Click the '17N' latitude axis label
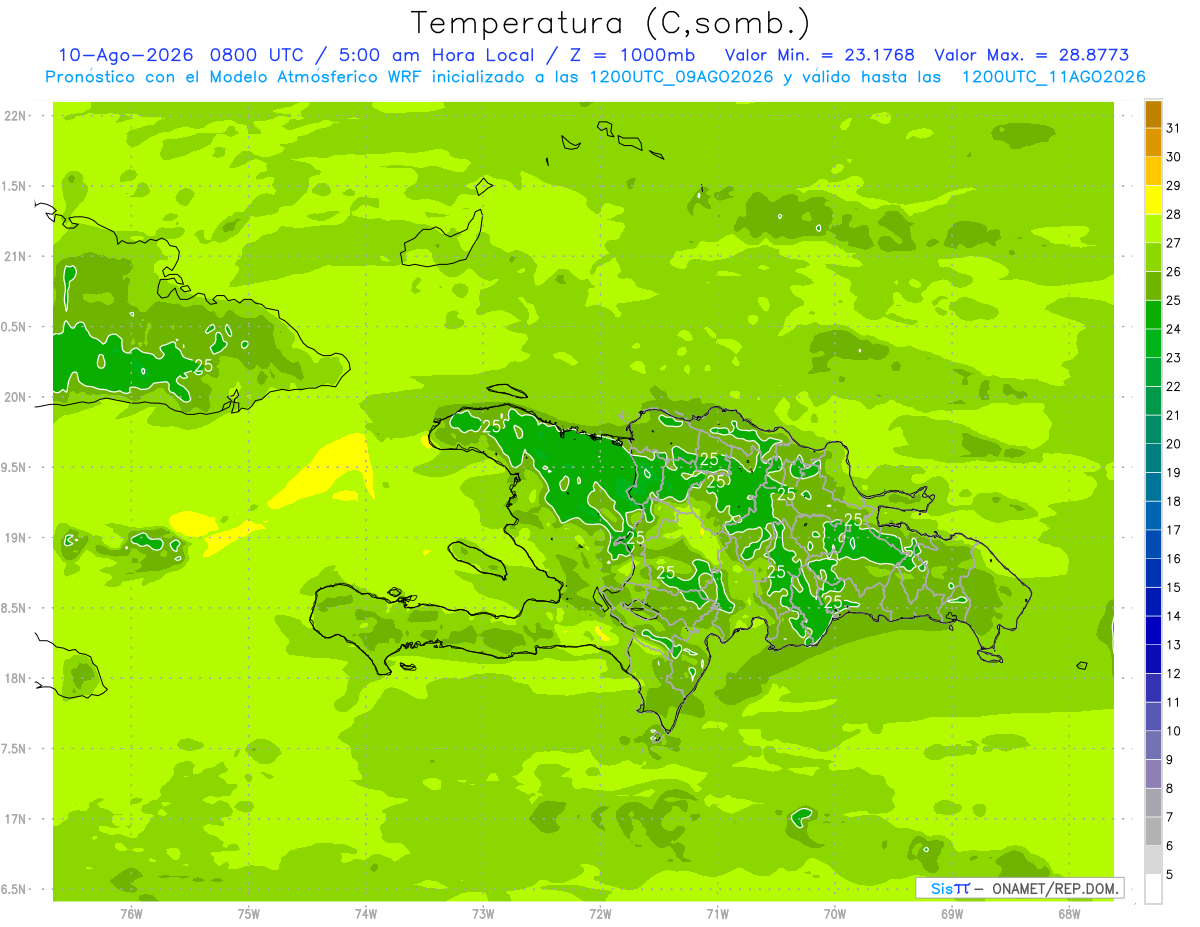 point(14,820)
